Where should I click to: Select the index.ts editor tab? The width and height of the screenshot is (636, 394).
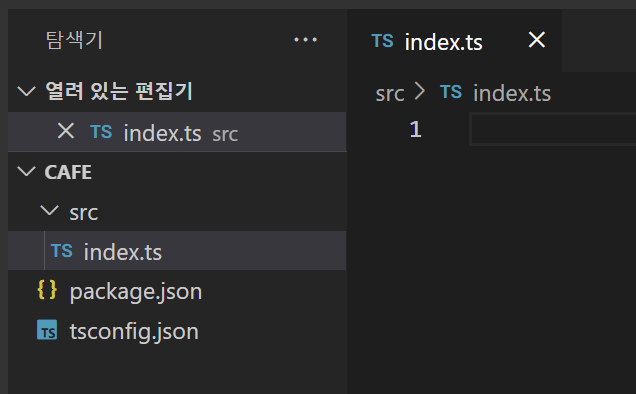[x=454, y=41]
